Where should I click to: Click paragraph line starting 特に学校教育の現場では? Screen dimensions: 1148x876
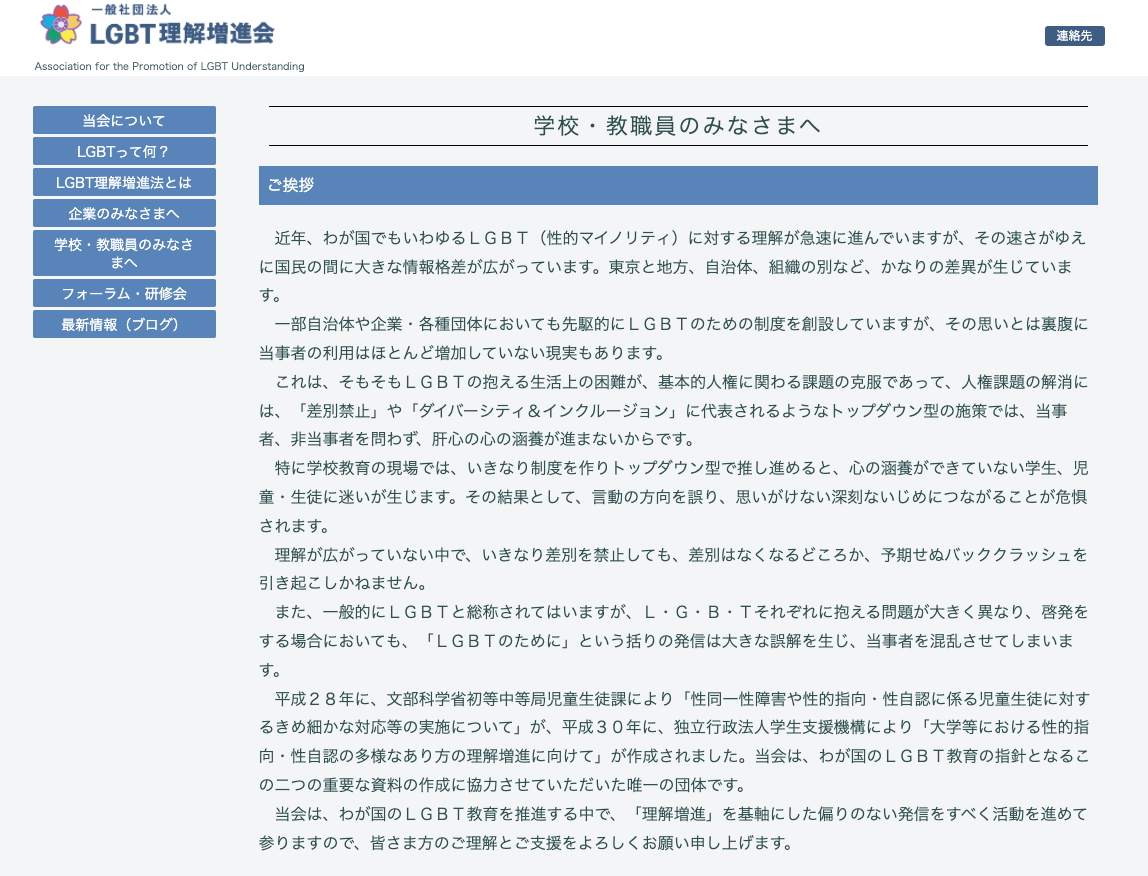(681, 468)
